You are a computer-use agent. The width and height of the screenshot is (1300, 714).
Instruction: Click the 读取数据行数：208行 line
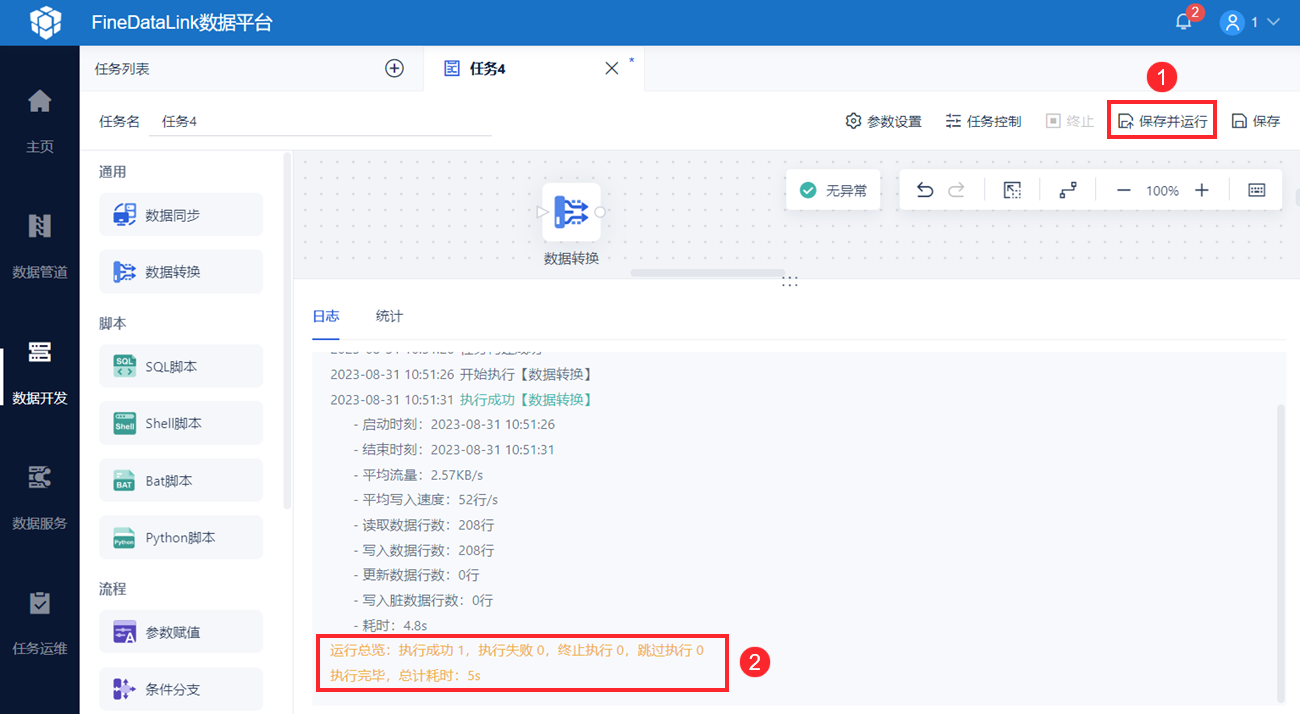[x=423, y=525]
